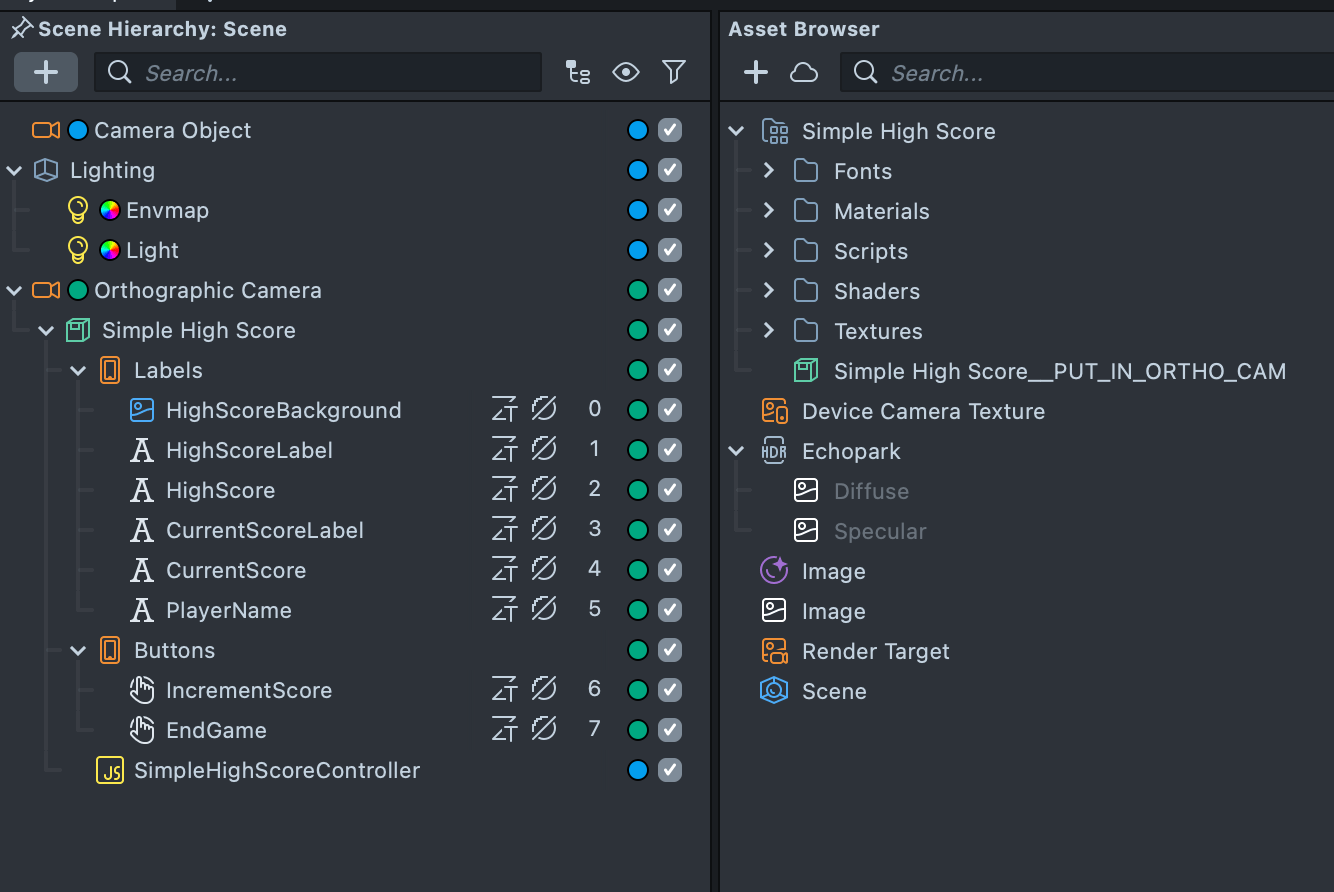Toggle the EndGame object checkbox
This screenshot has width=1334, height=892.
[670, 730]
